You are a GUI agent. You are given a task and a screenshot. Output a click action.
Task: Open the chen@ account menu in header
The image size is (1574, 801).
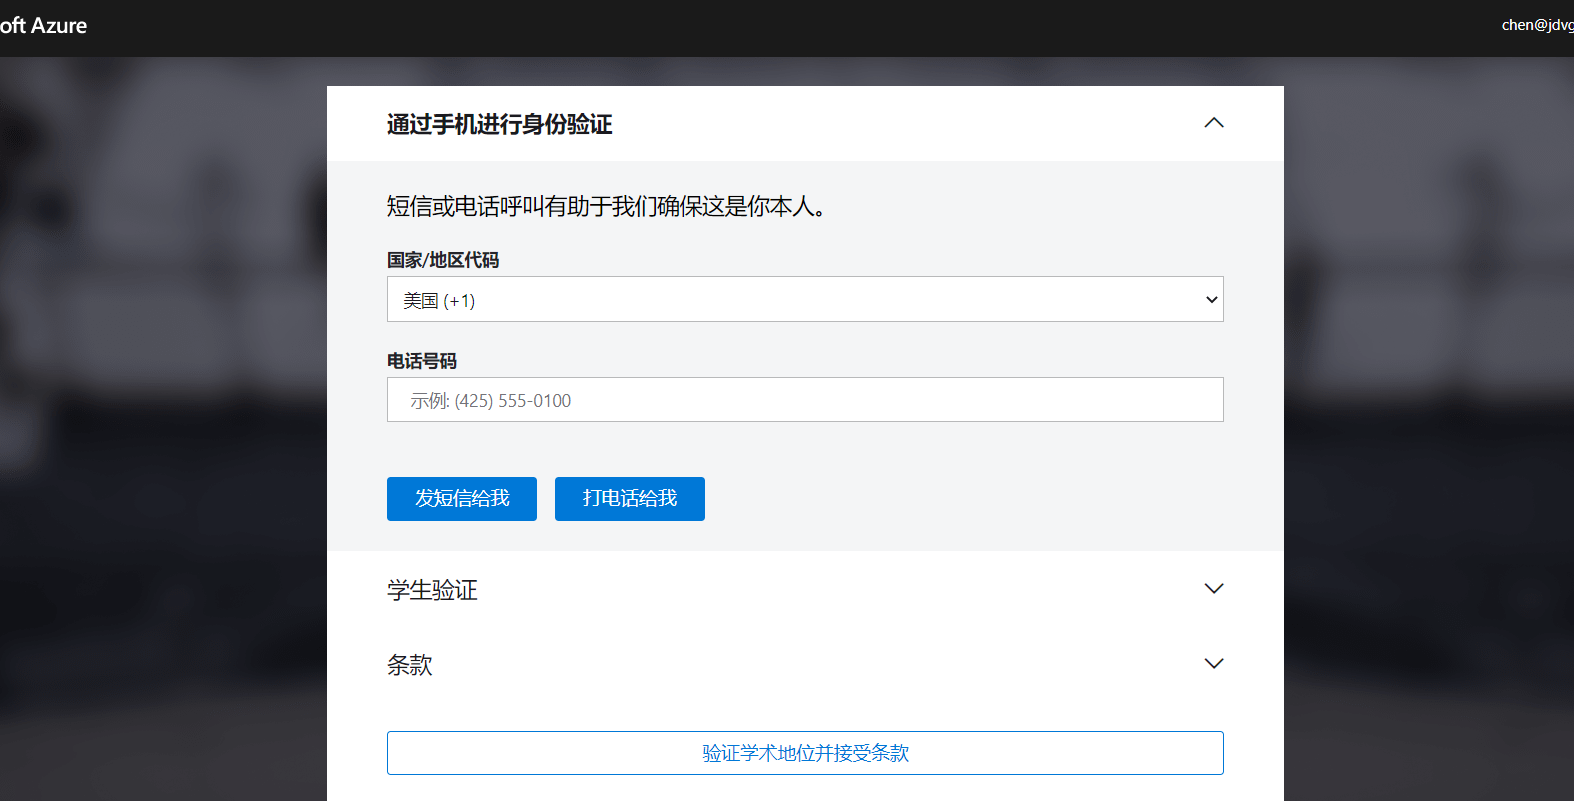pos(1537,25)
